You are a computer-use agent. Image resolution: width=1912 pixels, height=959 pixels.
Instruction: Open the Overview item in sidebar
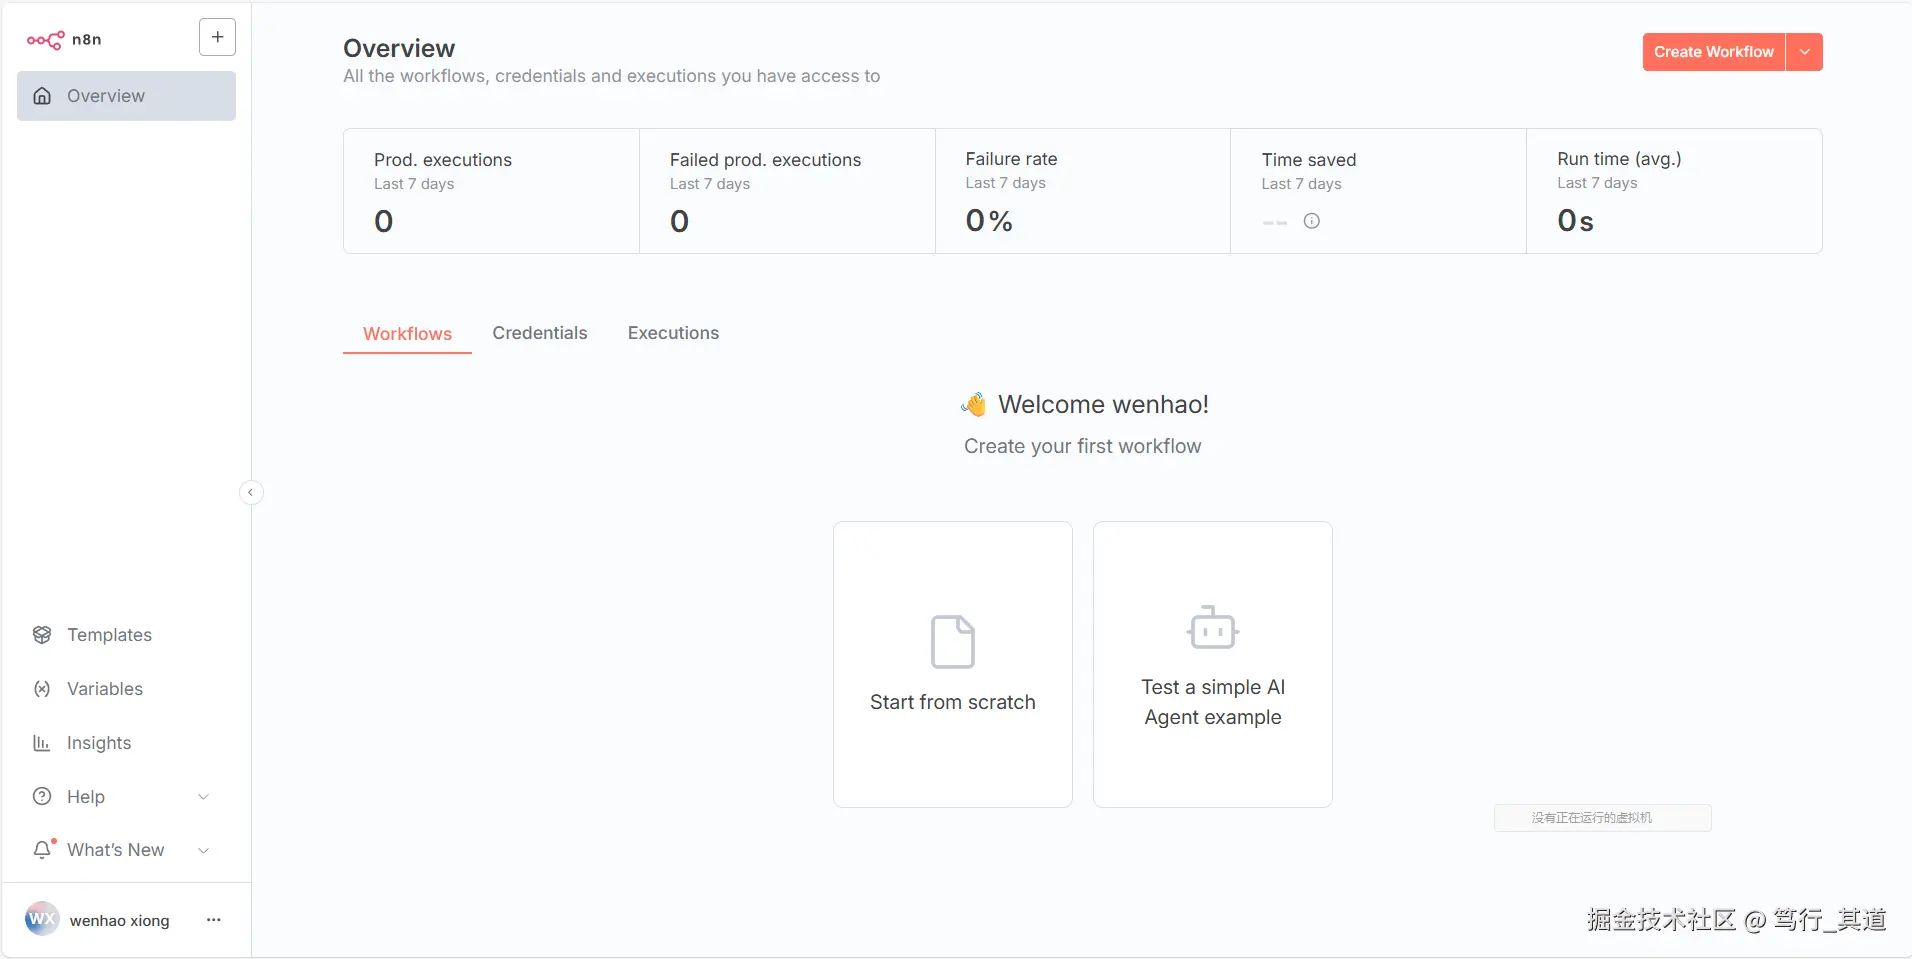click(126, 96)
